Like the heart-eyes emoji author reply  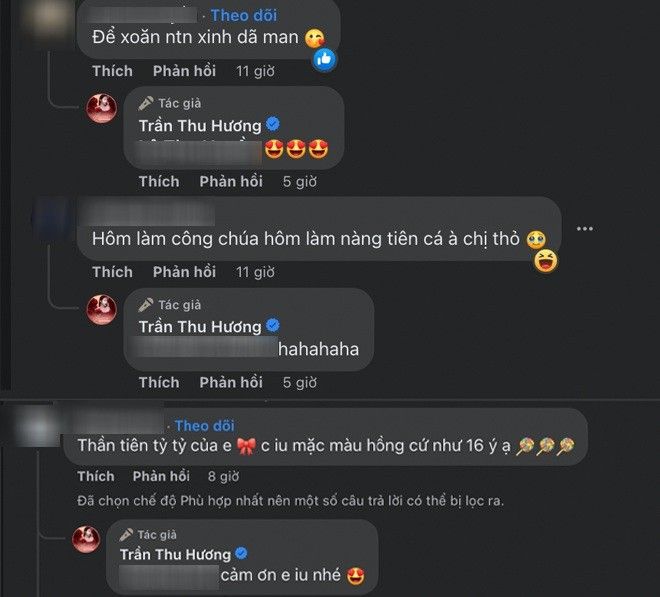(x=159, y=181)
